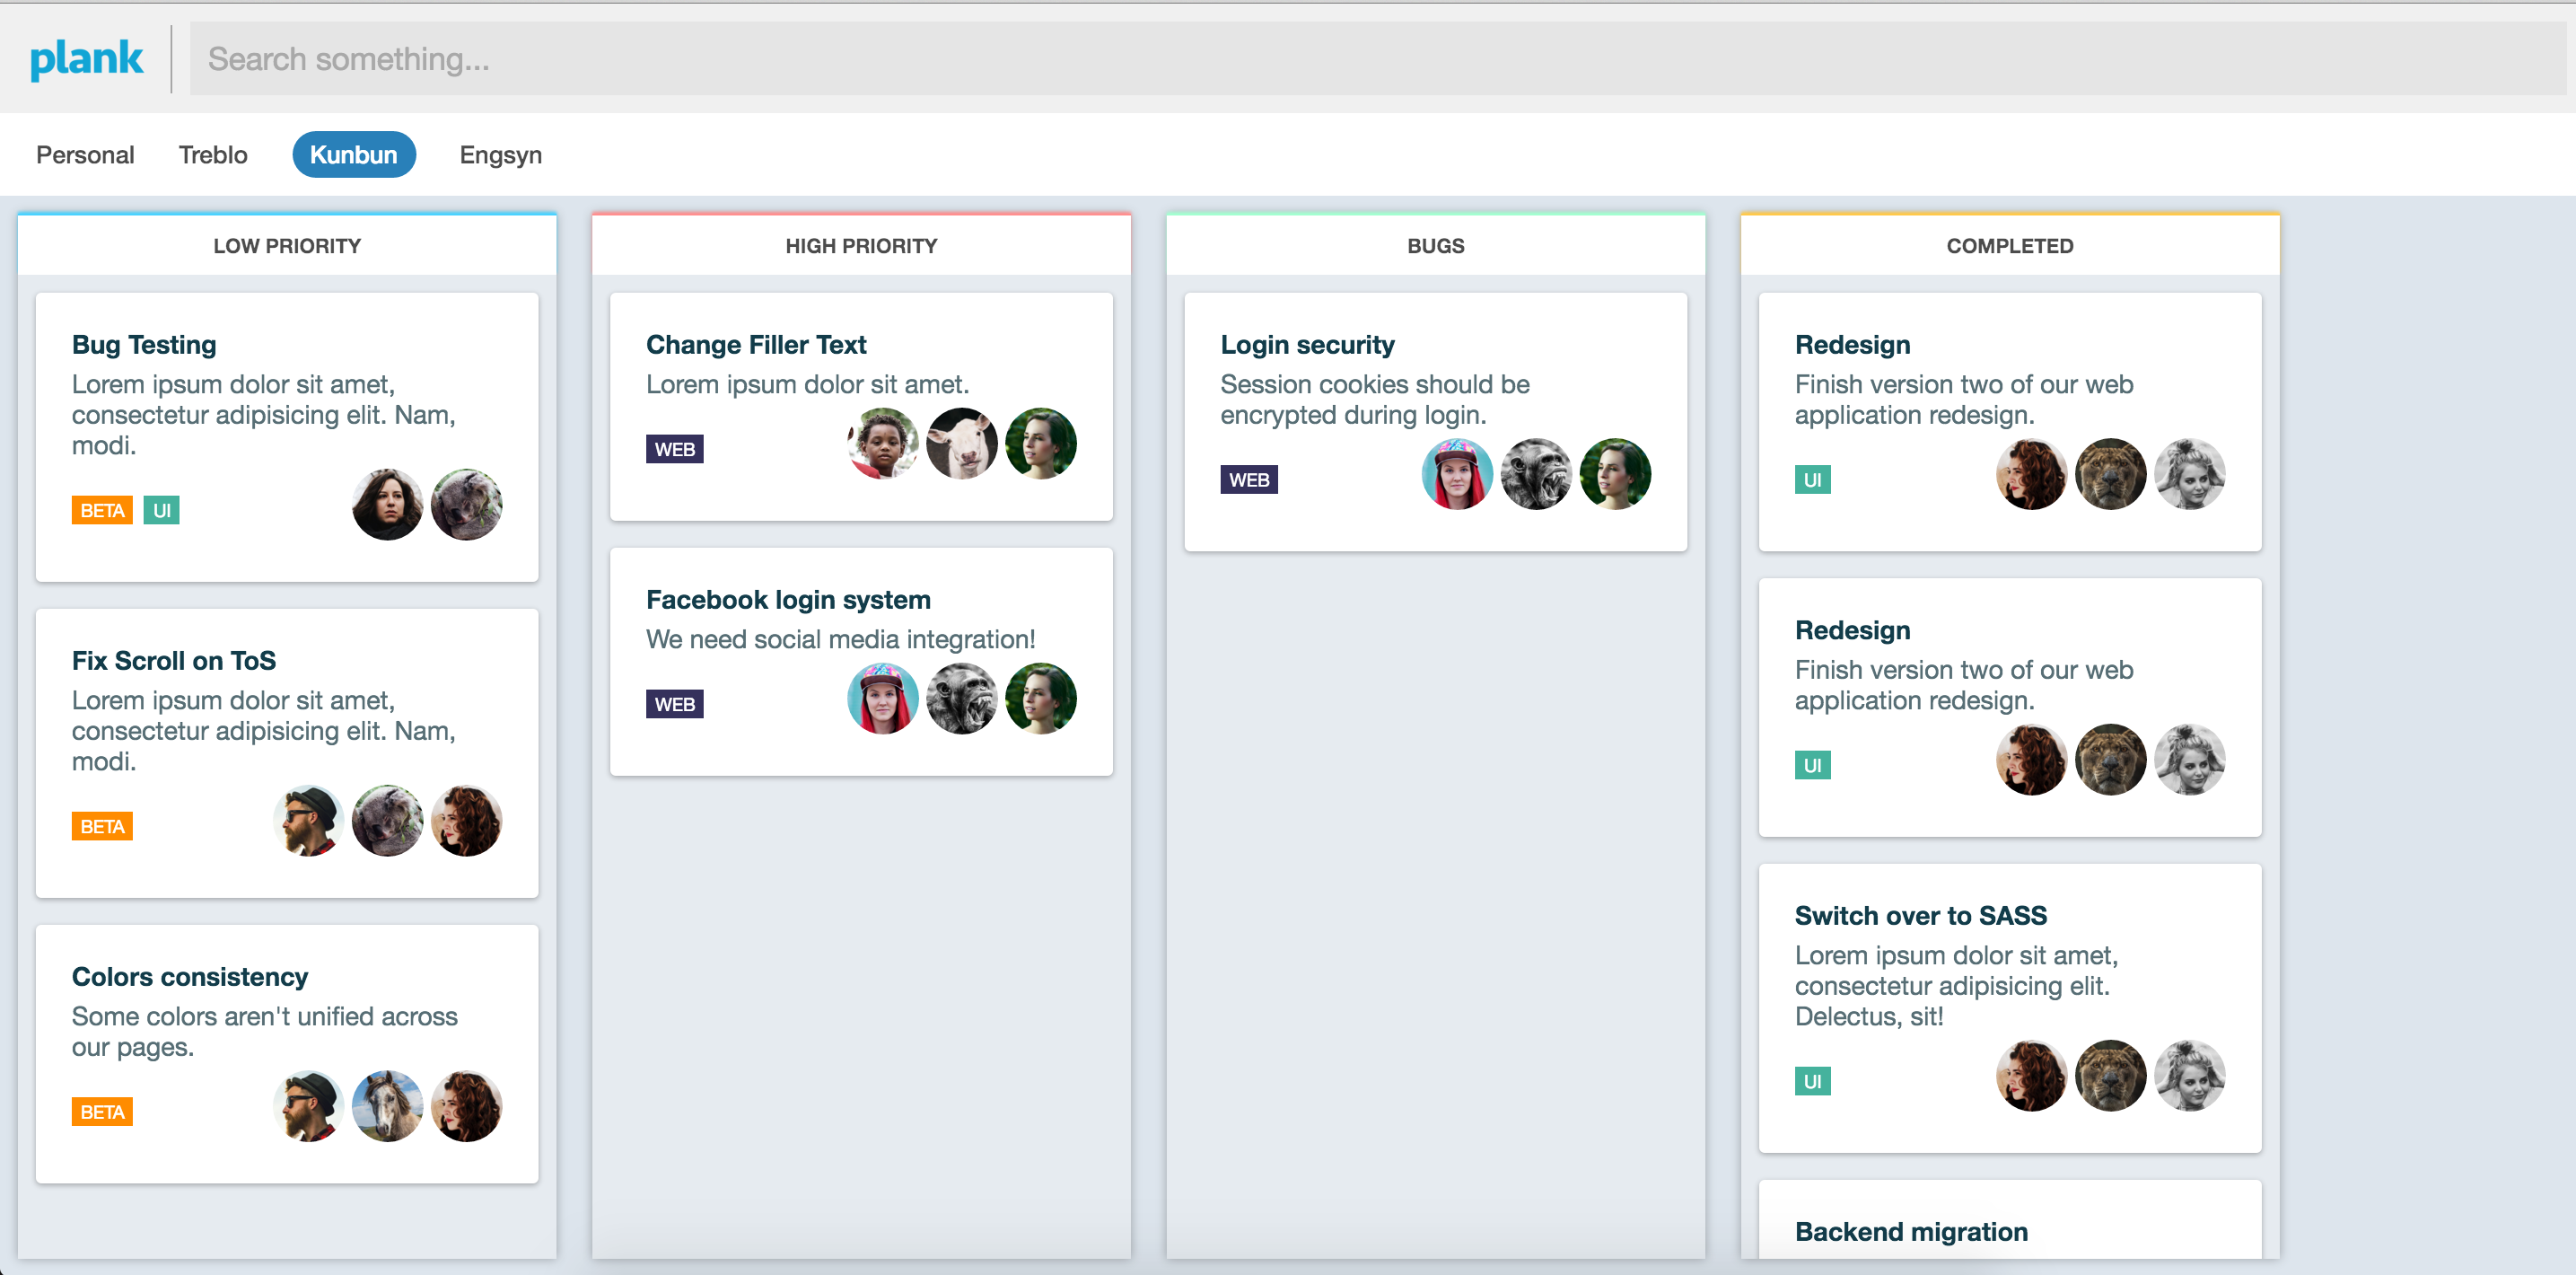The height and width of the screenshot is (1275, 2576).
Task: Click red-haired girl avatar on Facebook login card
Action: 882,699
